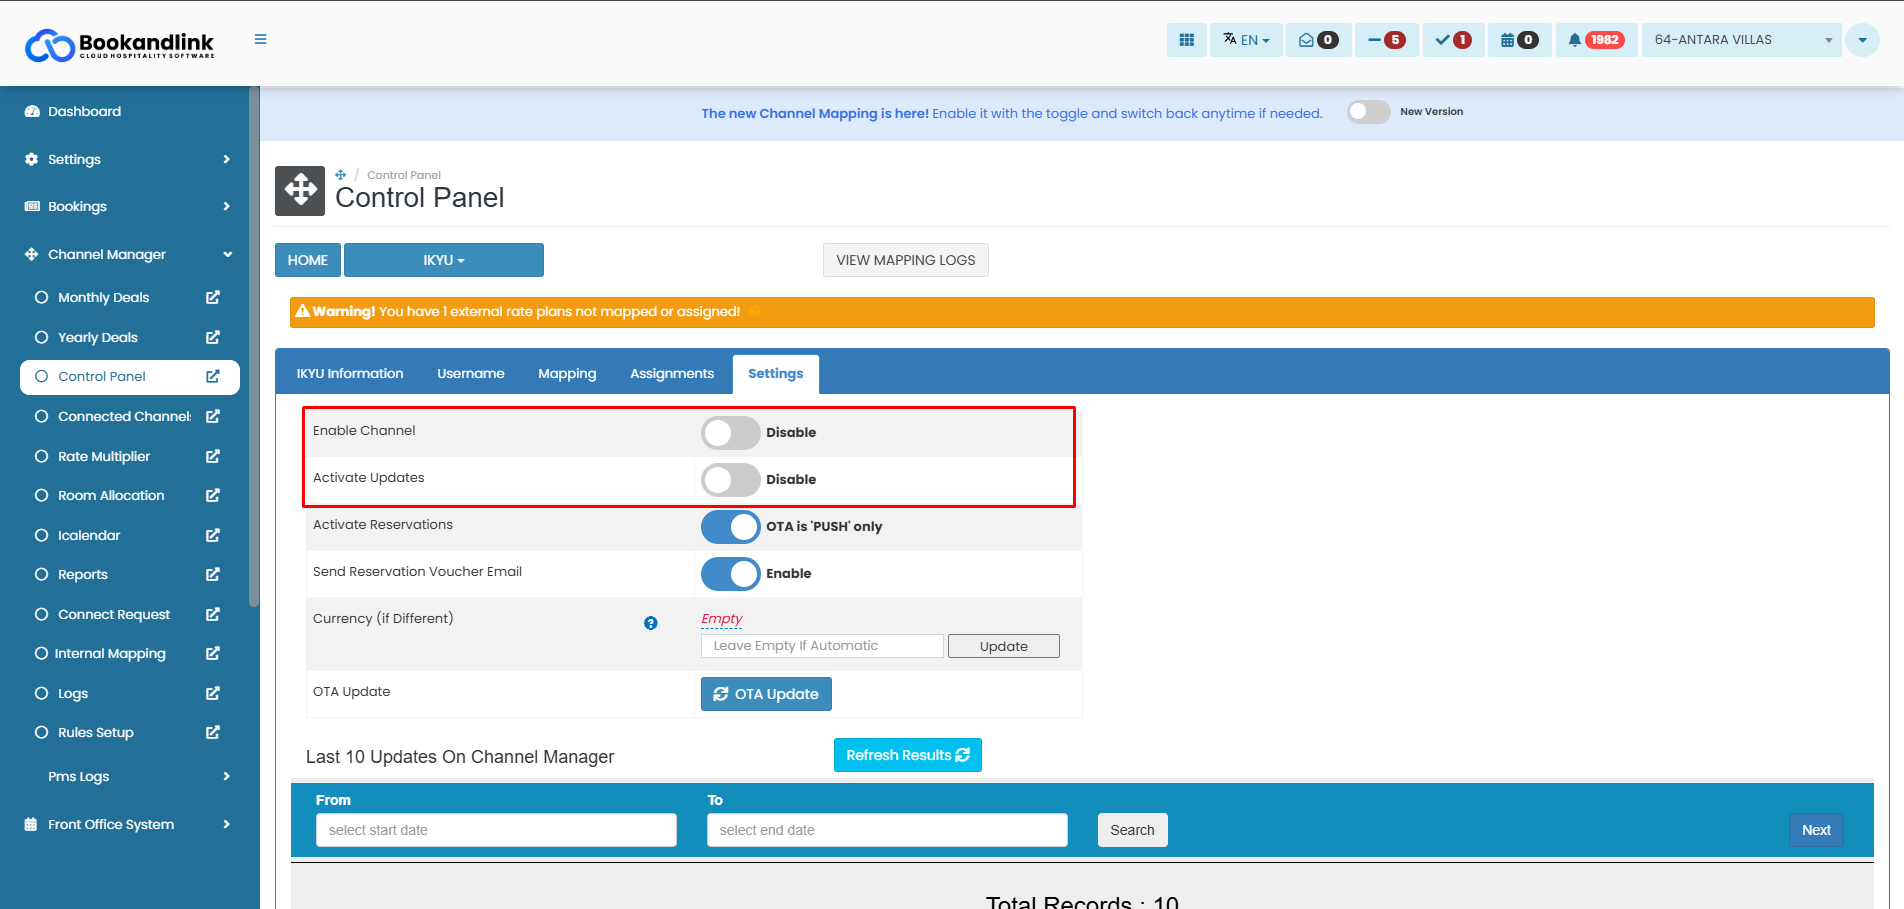1904x909 pixels.
Task: Switch to the Assignments tab
Action: point(672,374)
